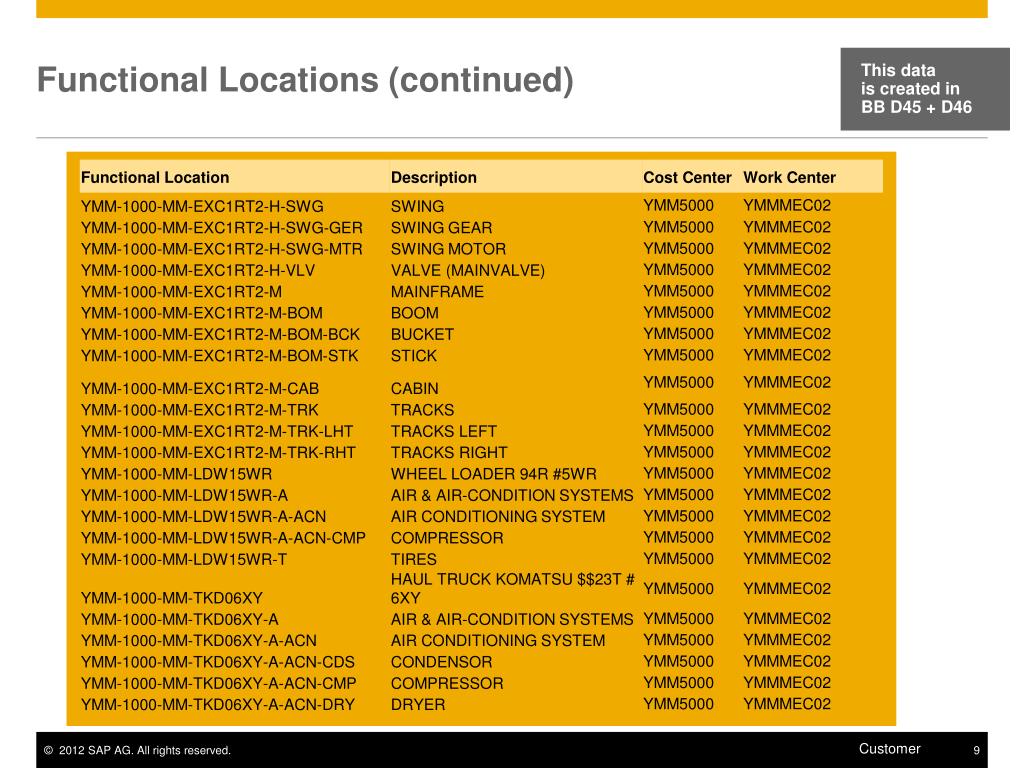The width and height of the screenshot is (1024, 768).
Task: Click cell YMM-1000-MM-TKD06XY-A-ACN
Action: [199, 641]
